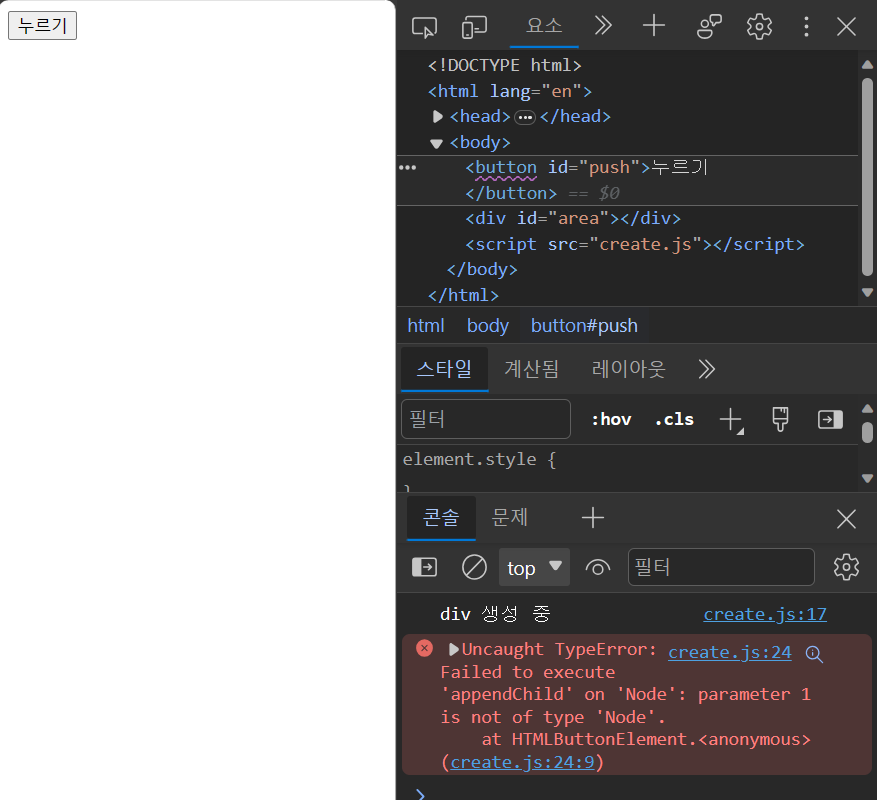This screenshot has height=800, width=877.
Task: Select the div id="area" node
Action: [x=573, y=218]
